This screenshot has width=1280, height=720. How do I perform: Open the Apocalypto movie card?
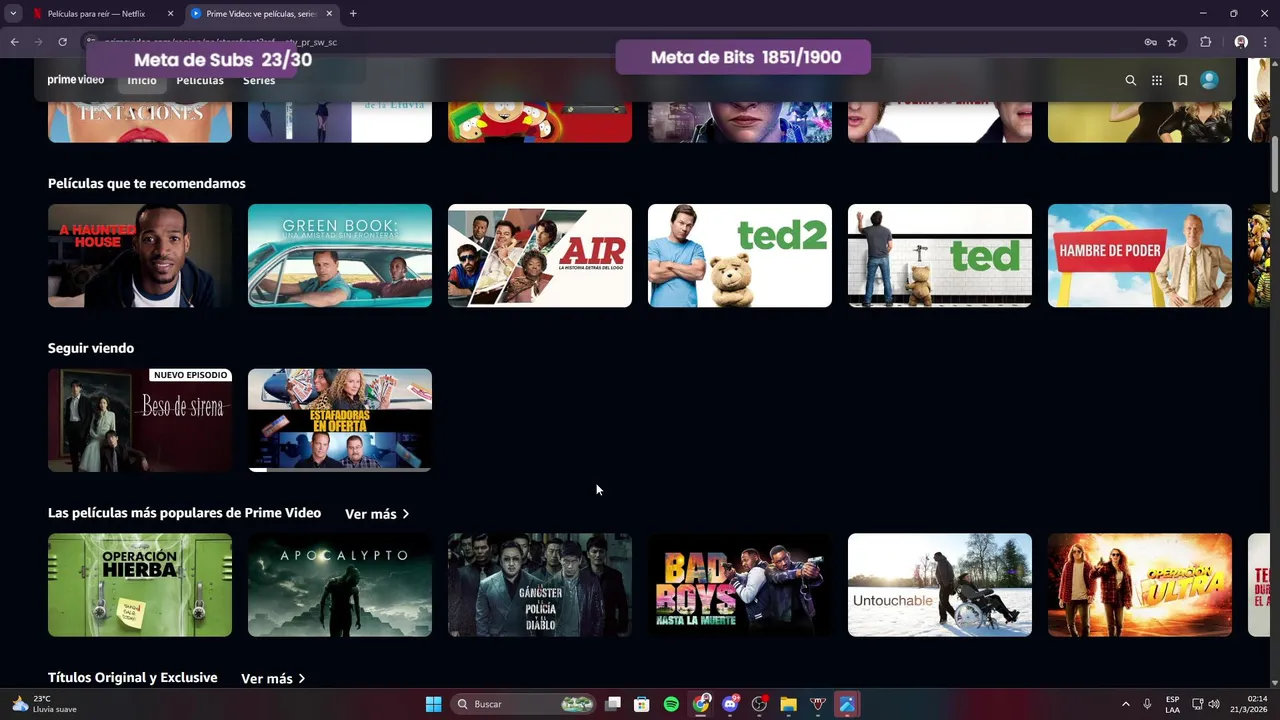[x=340, y=585]
